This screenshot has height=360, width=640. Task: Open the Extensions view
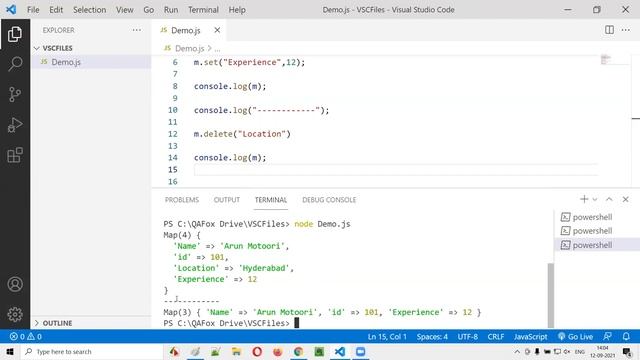[x=15, y=155]
